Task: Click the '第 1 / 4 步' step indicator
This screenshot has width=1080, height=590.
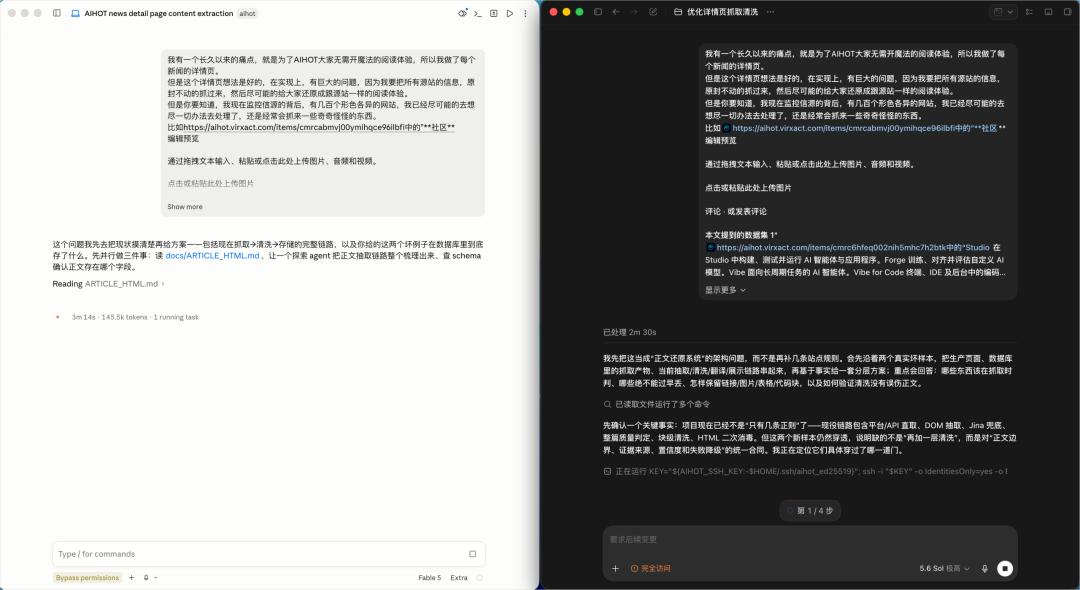Action: pos(810,511)
